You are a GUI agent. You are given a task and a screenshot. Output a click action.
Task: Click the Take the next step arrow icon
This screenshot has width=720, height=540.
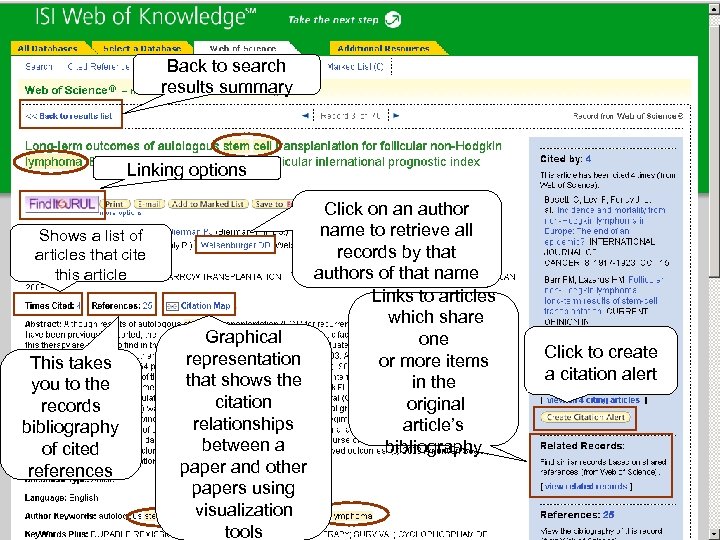393,20
